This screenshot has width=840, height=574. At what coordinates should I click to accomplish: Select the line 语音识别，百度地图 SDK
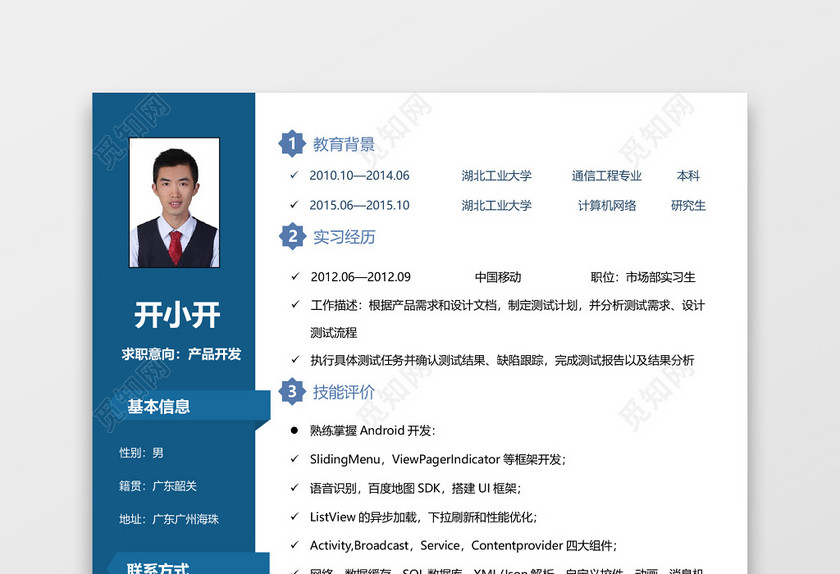(415, 488)
